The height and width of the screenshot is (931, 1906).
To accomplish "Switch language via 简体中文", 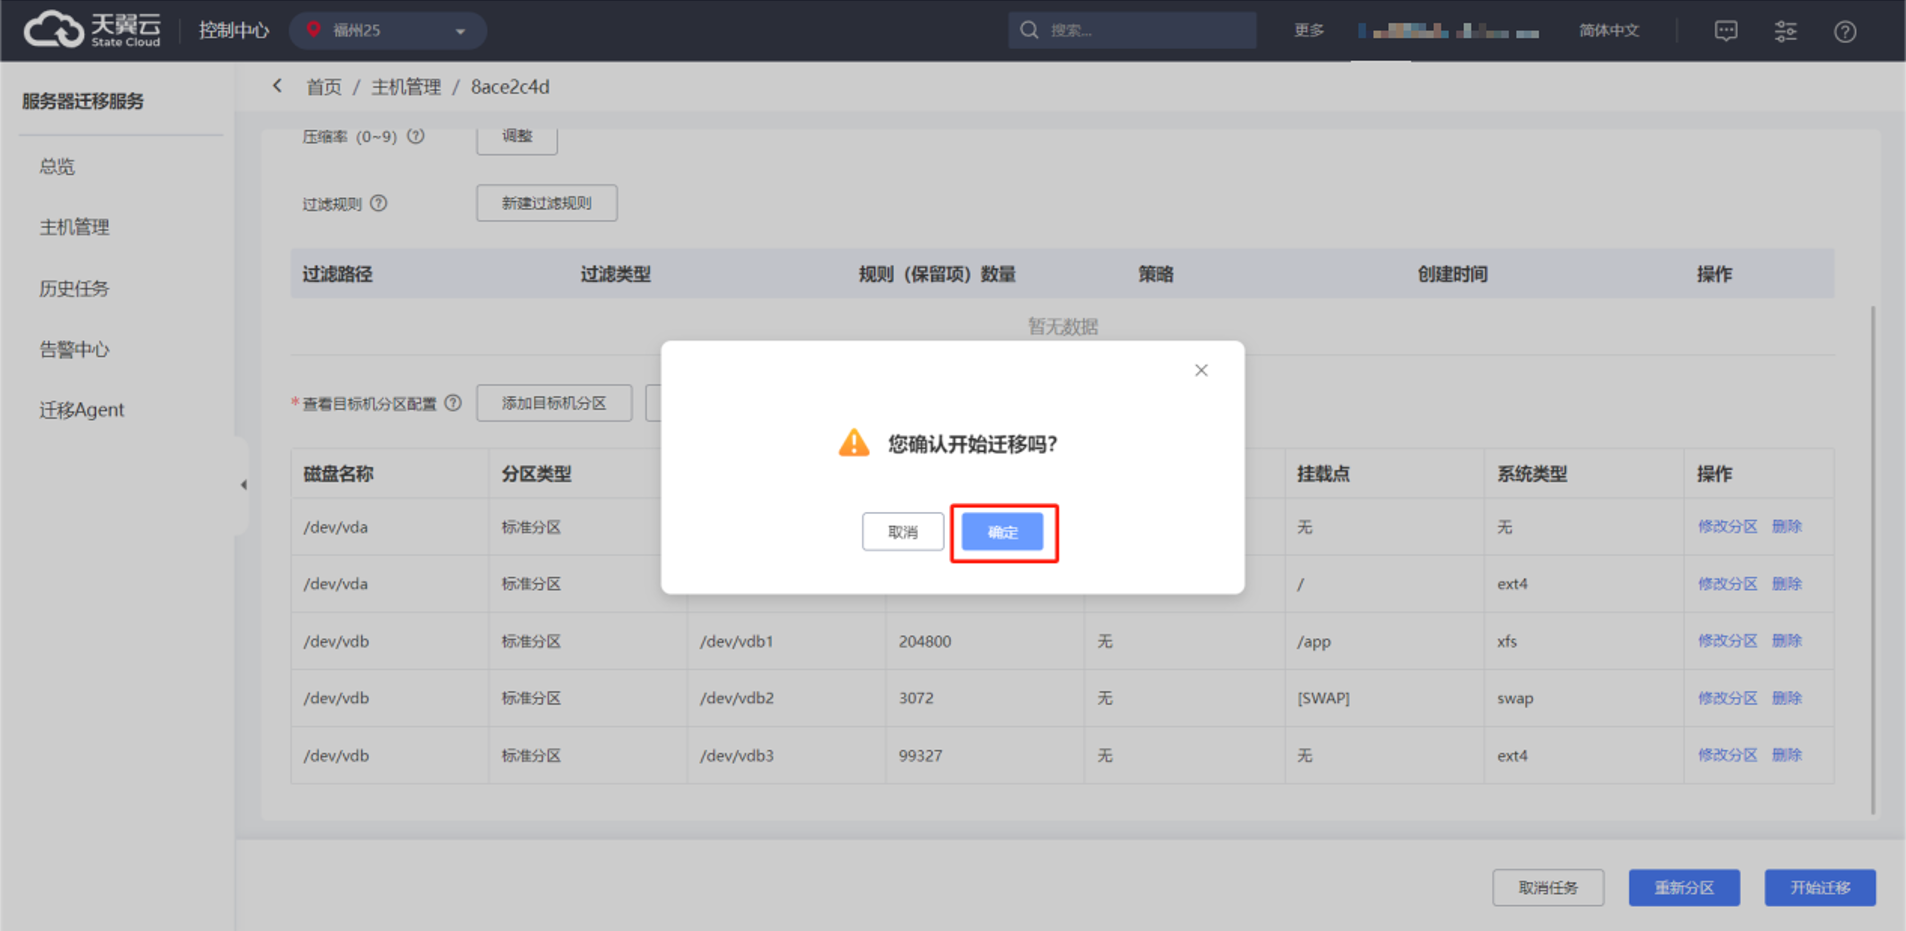I will tap(1609, 30).
